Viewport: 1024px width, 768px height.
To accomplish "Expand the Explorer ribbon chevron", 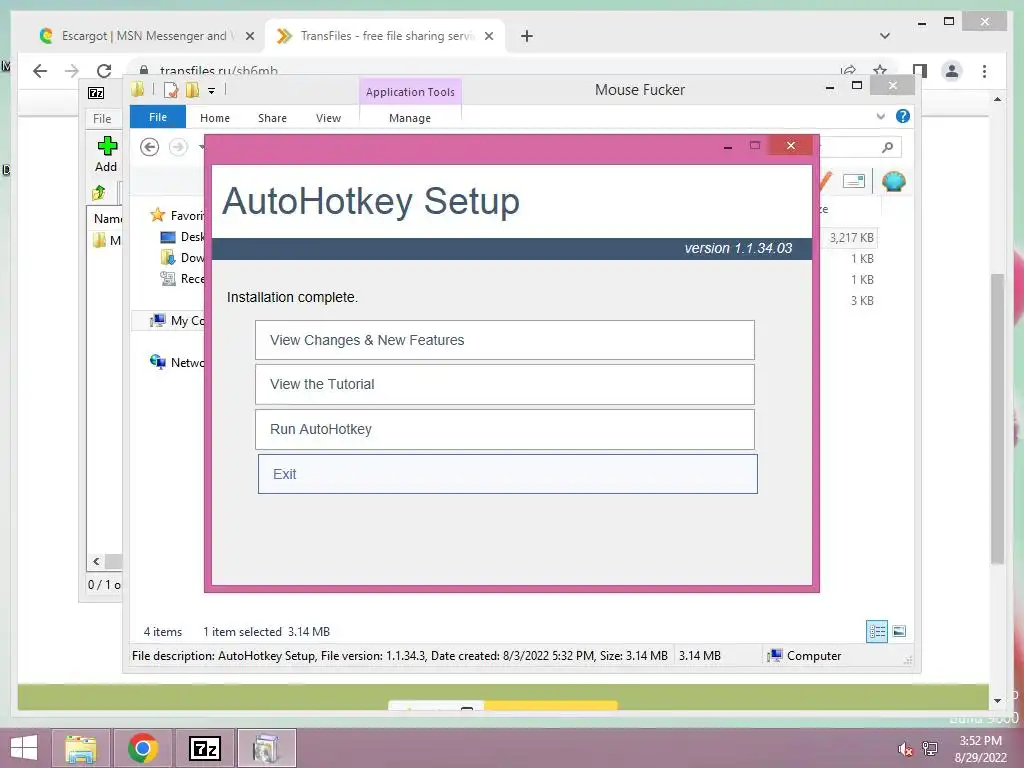I will (x=880, y=116).
